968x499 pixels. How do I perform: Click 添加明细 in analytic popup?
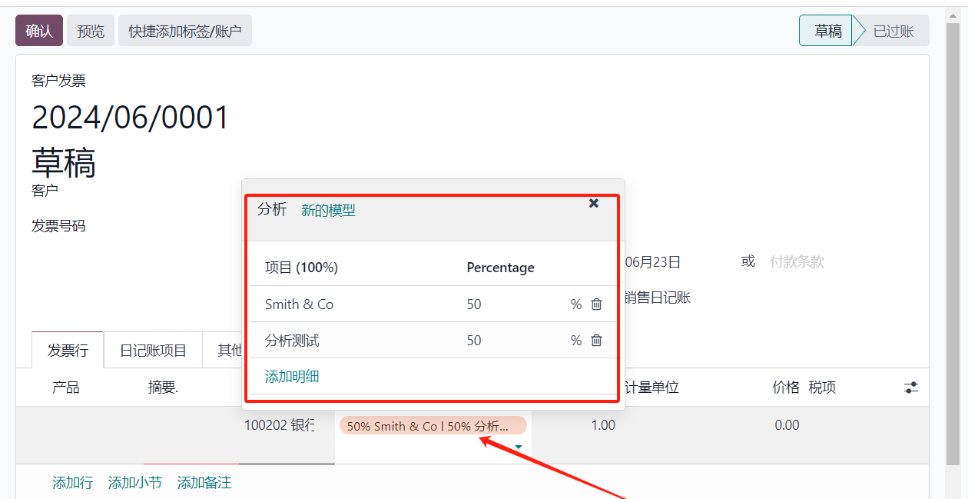pos(292,376)
